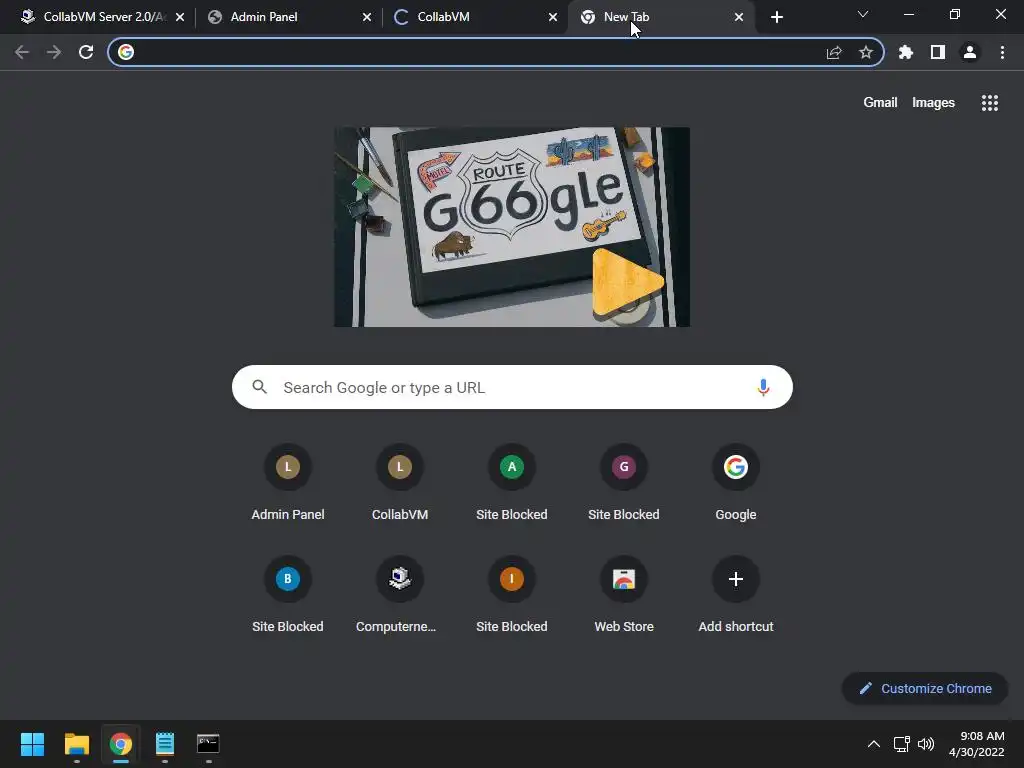Start voice search with the microphone
The width and height of the screenshot is (1024, 768).
point(763,387)
